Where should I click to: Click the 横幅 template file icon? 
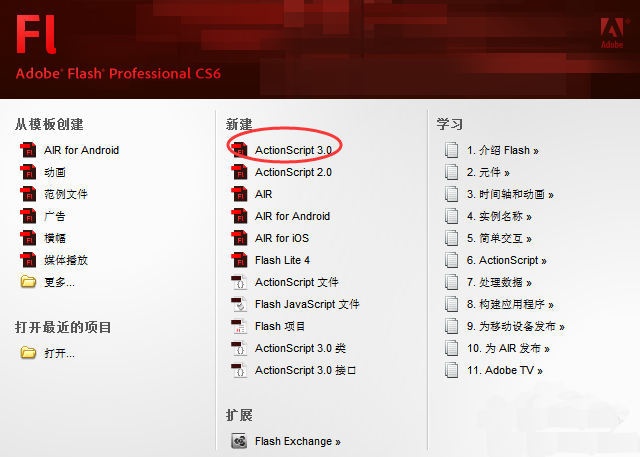pyautogui.click(x=28, y=238)
